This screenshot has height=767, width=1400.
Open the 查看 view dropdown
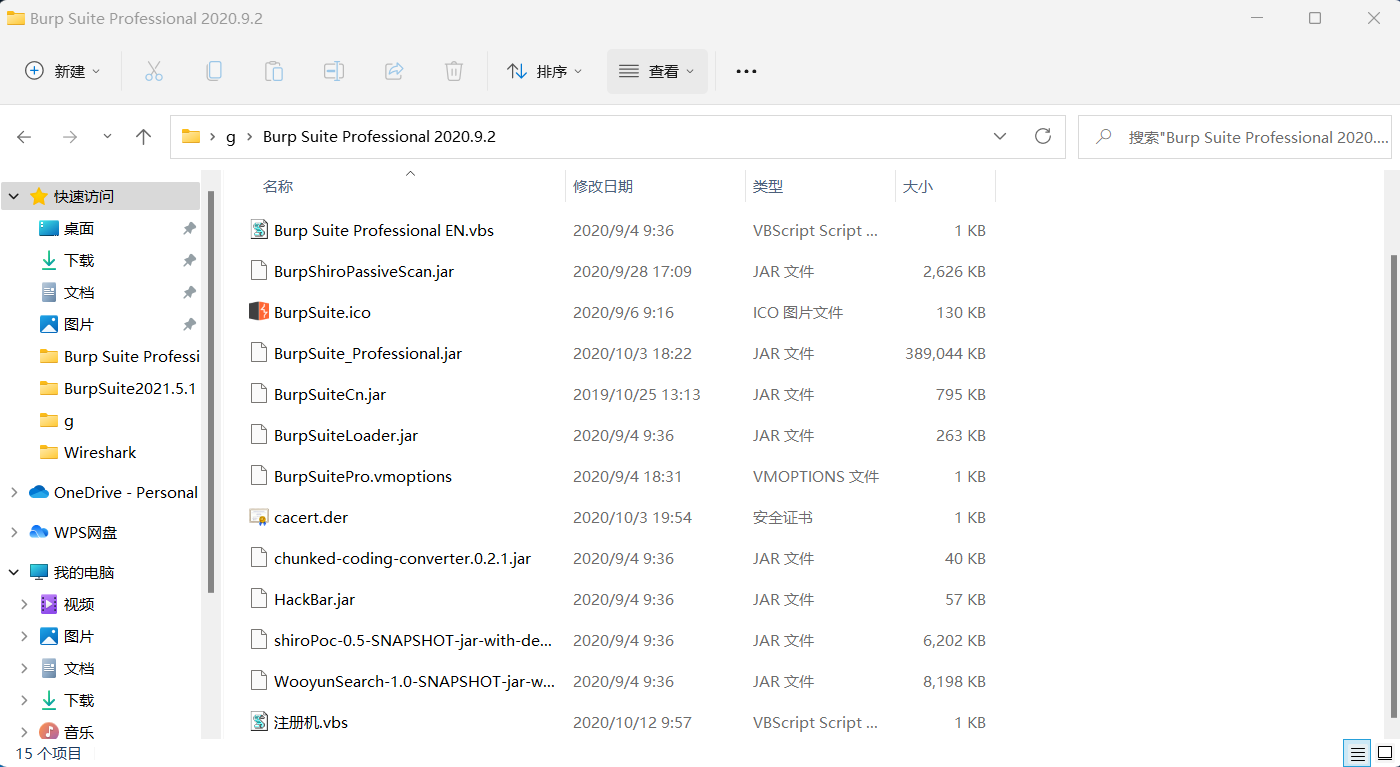(657, 71)
